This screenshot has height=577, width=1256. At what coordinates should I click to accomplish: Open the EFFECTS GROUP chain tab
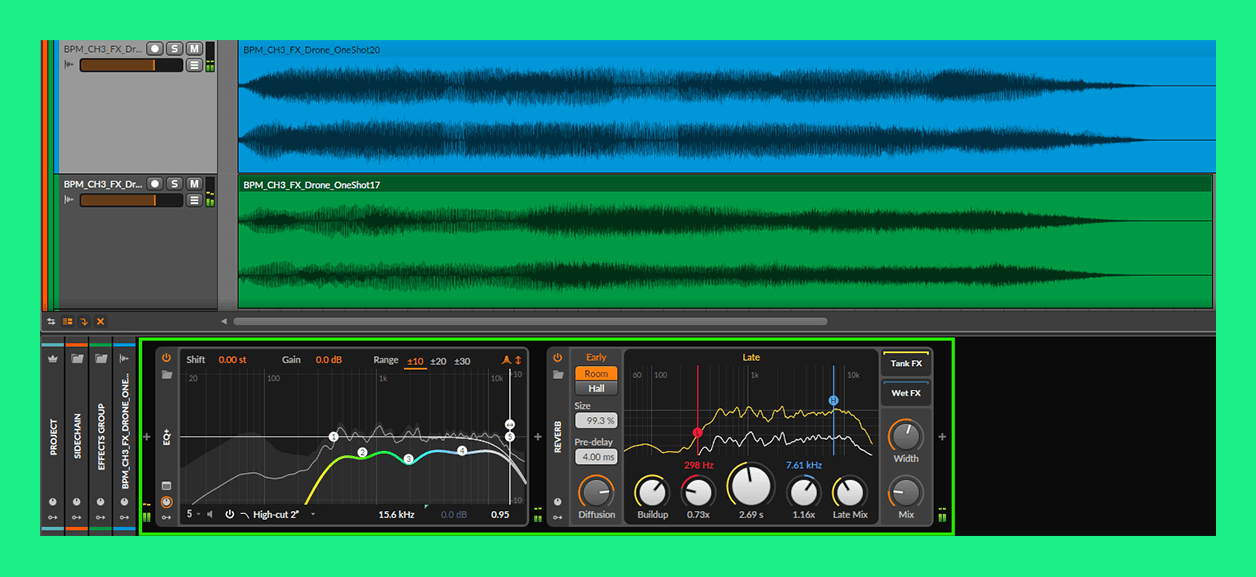pyautogui.click(x=101, y=430)
